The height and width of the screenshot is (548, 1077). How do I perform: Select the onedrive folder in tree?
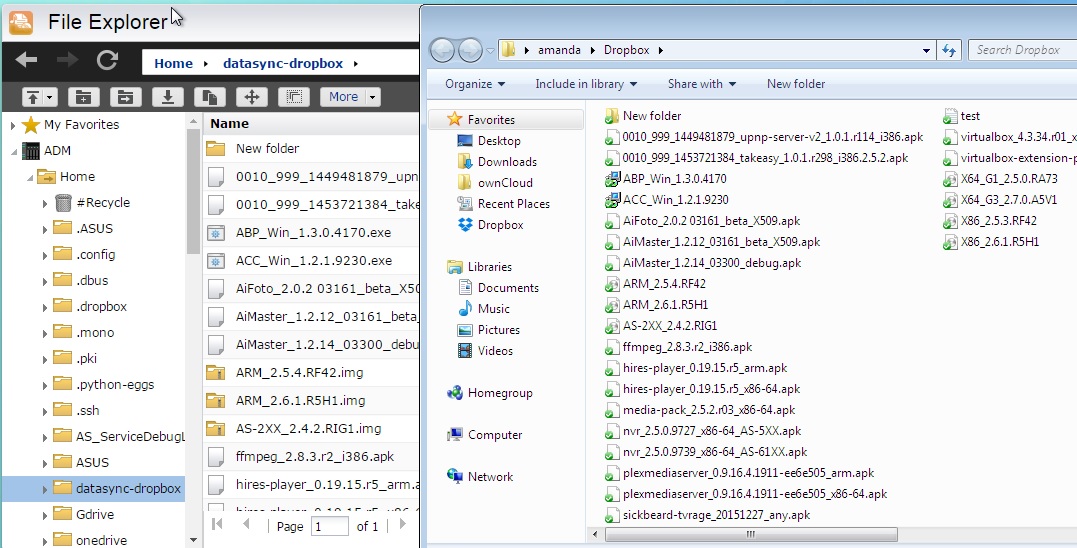[100, 540]
